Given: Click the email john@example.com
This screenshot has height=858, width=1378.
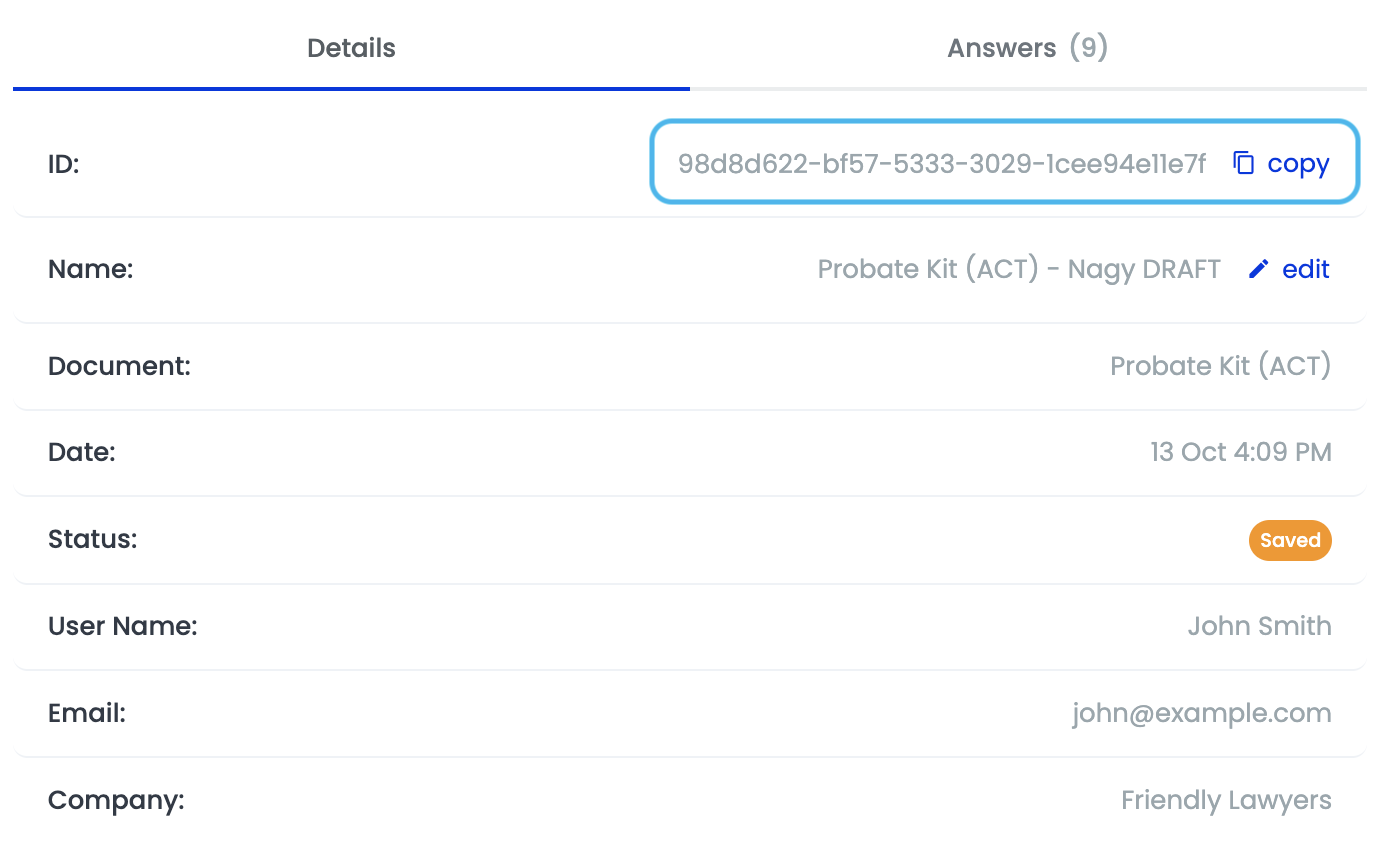Looking at the screenshot, I should (1202, 713).
